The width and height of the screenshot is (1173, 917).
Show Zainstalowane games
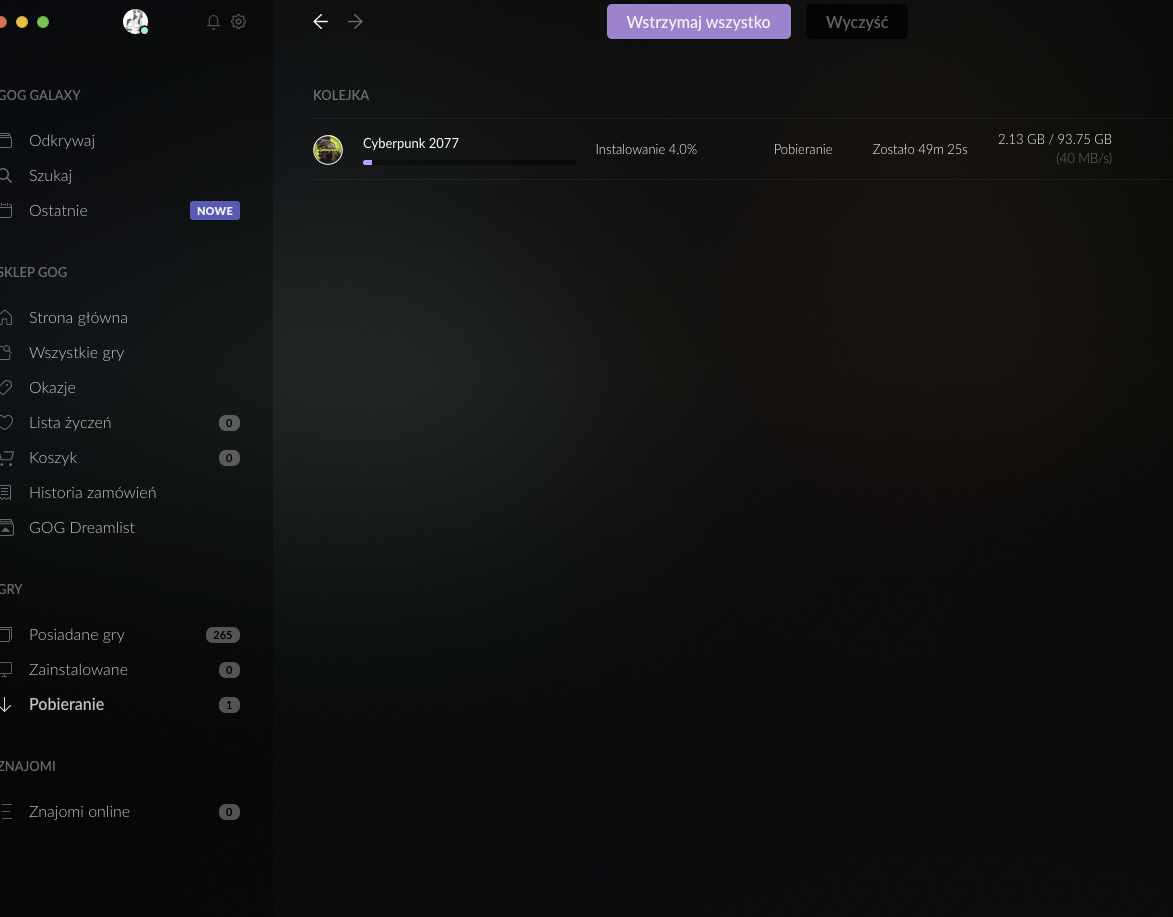point(79,669)
